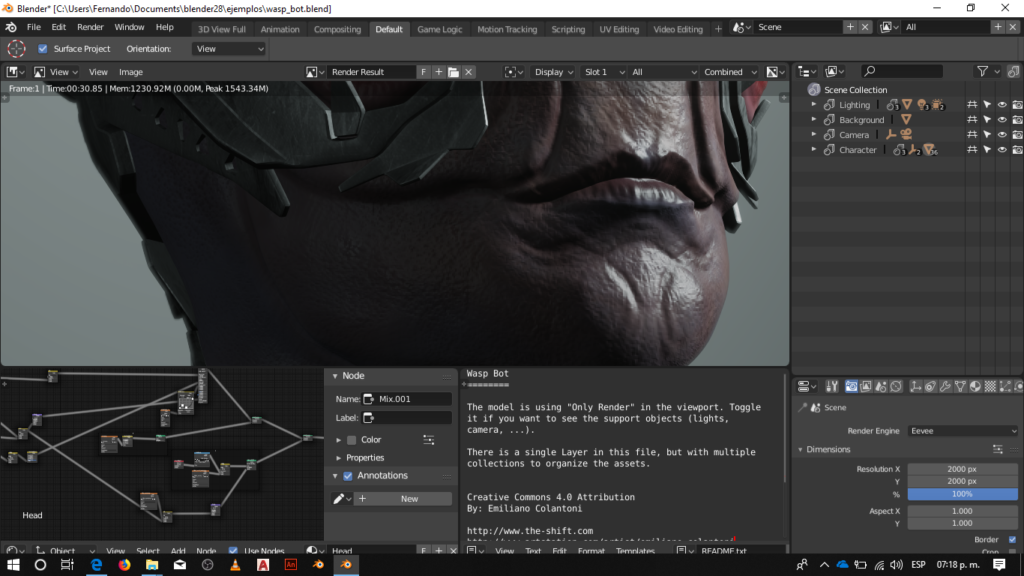Disable the Surface Project checkbox

point(43,48)
